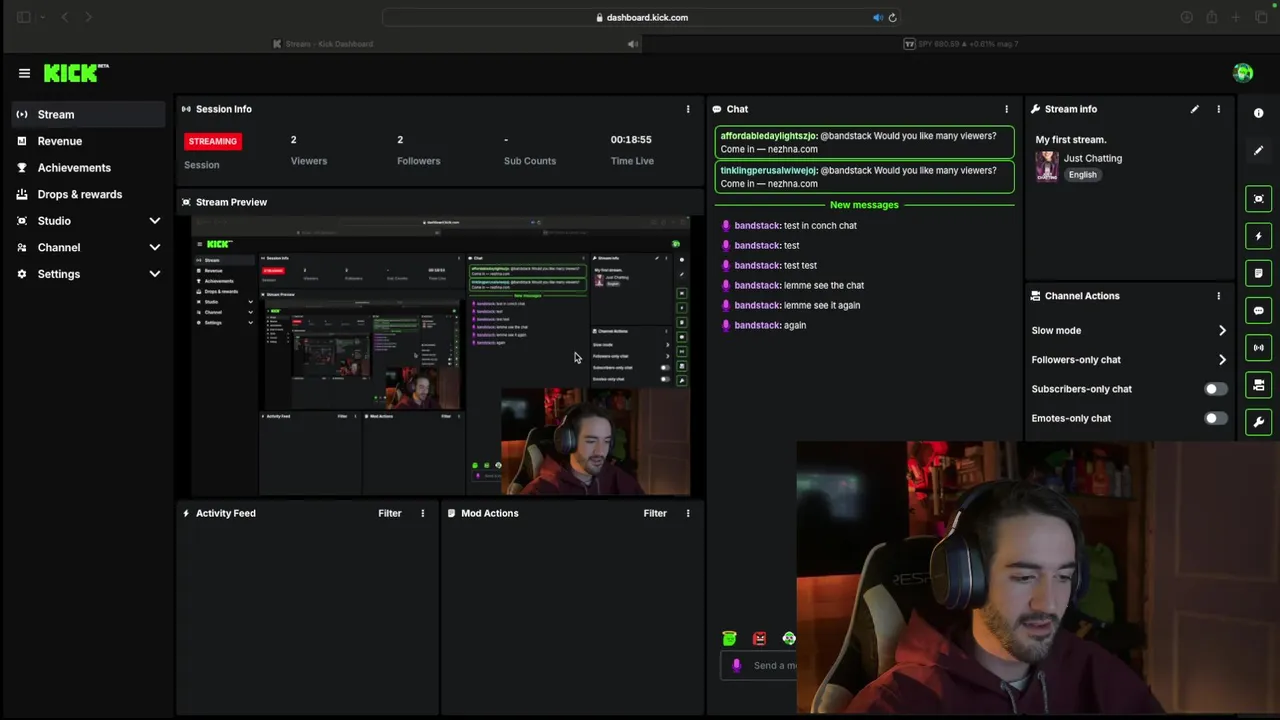Toggle Chat panel icon in right sidebar
1280x720 pixels.
1259,310
